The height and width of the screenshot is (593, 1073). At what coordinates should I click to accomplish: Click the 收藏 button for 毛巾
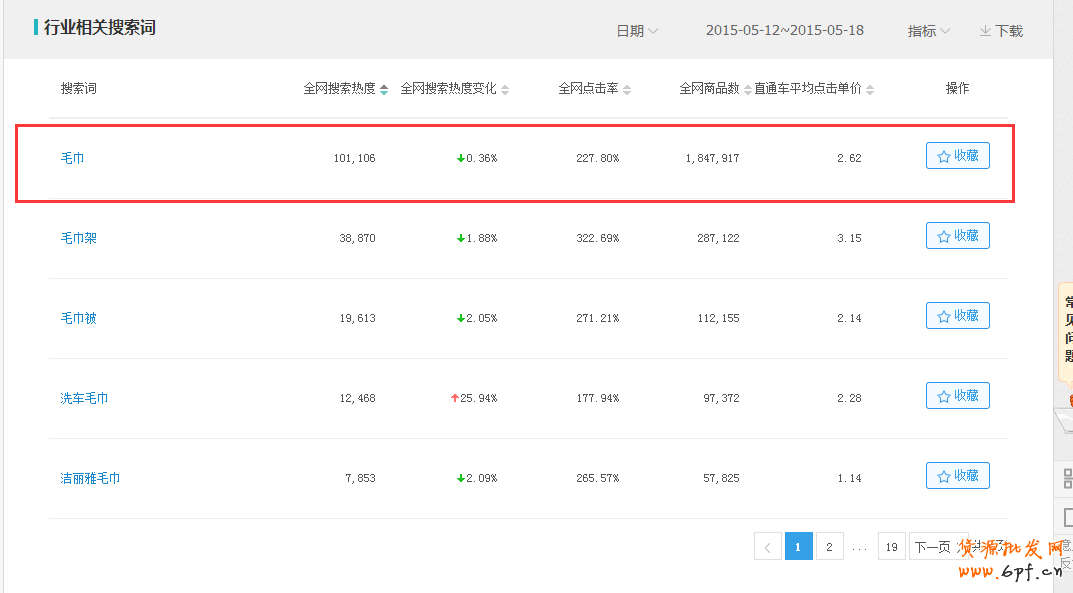pos(957,156)
